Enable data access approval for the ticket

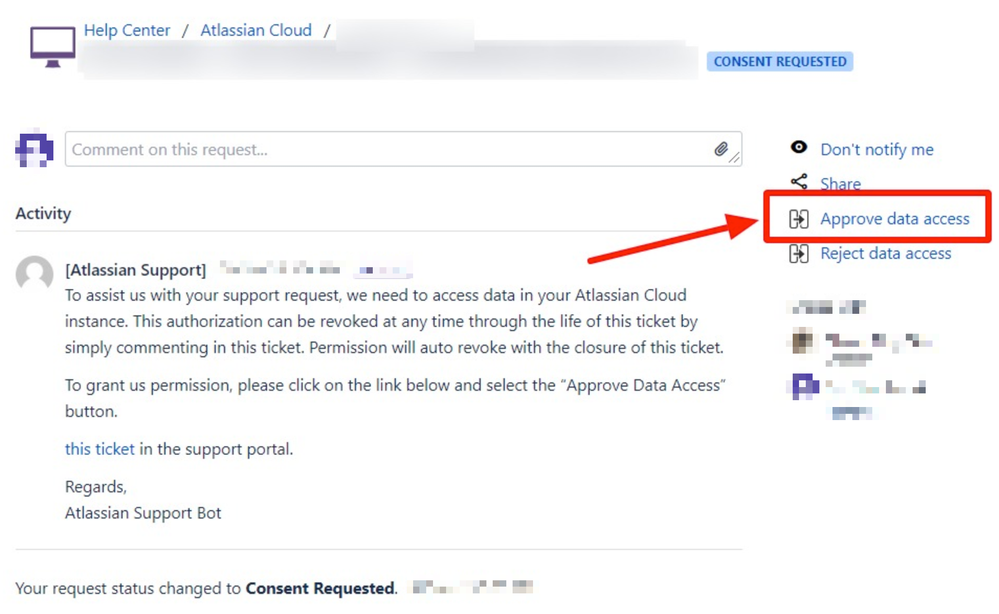[x=894, y=218]
